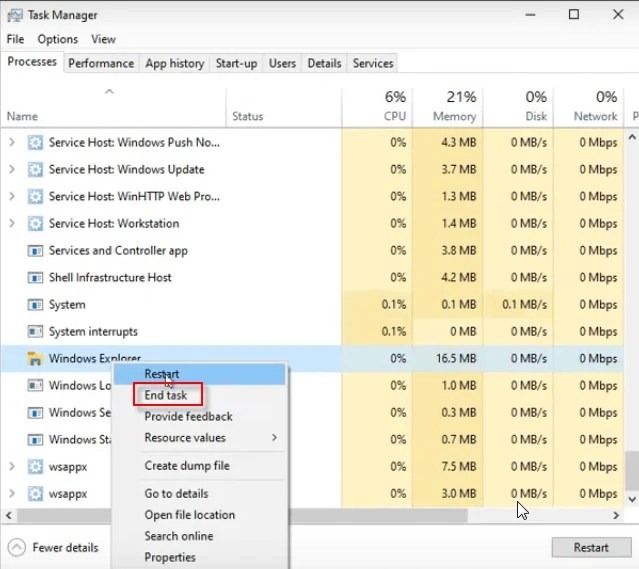Viewport: 639px width, 569px height.
Task: Switch to the Users tab
Action: point(282,63)
